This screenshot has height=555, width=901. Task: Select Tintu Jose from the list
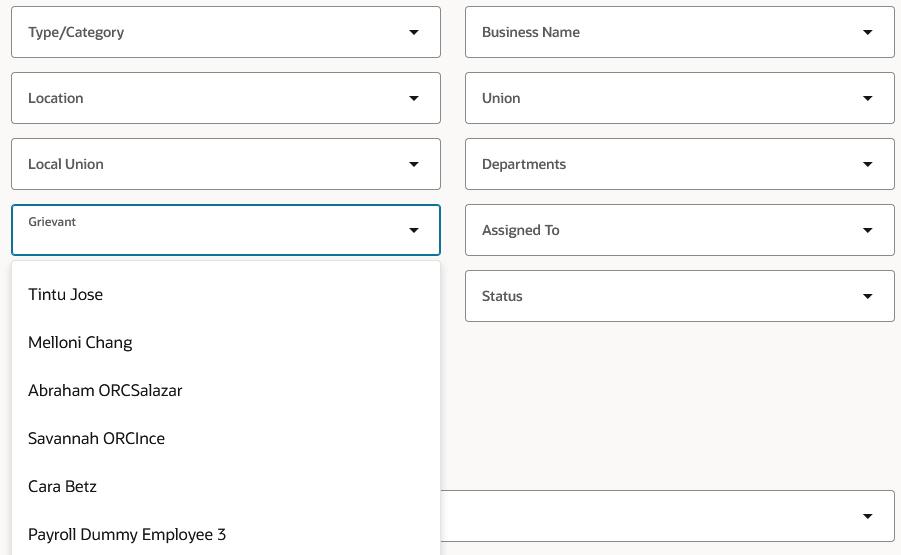point(226,295)
